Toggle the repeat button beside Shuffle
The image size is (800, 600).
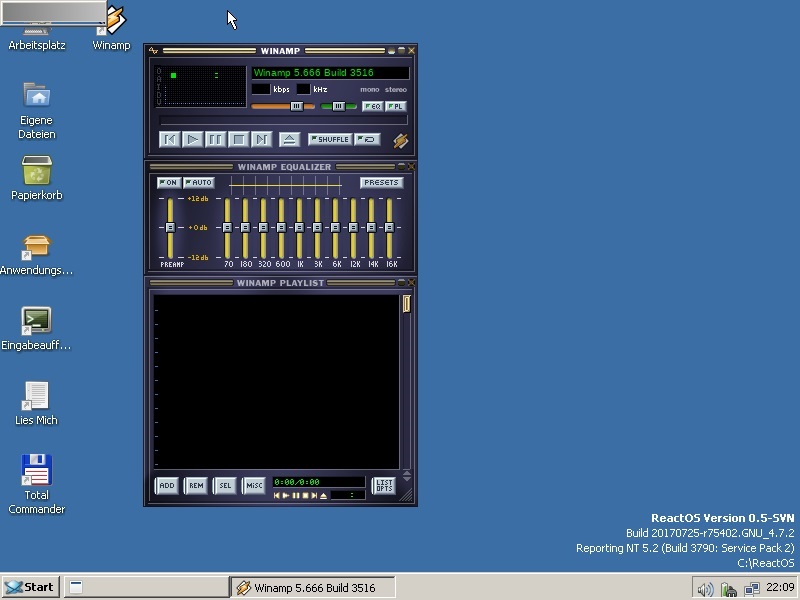tap(367, 140)
